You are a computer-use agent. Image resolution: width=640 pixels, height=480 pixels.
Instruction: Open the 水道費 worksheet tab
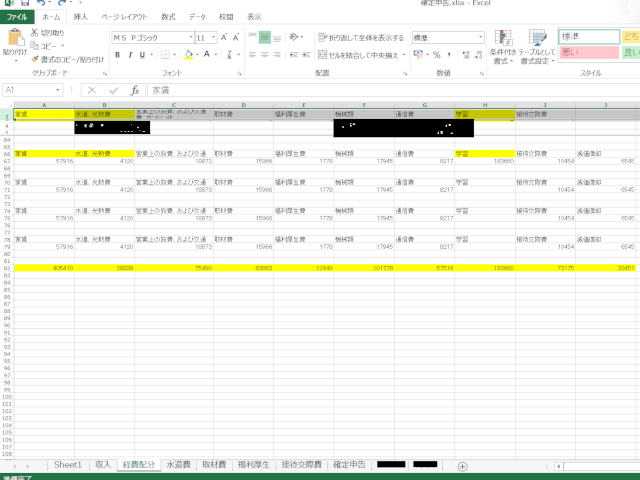tap(178, 464)
